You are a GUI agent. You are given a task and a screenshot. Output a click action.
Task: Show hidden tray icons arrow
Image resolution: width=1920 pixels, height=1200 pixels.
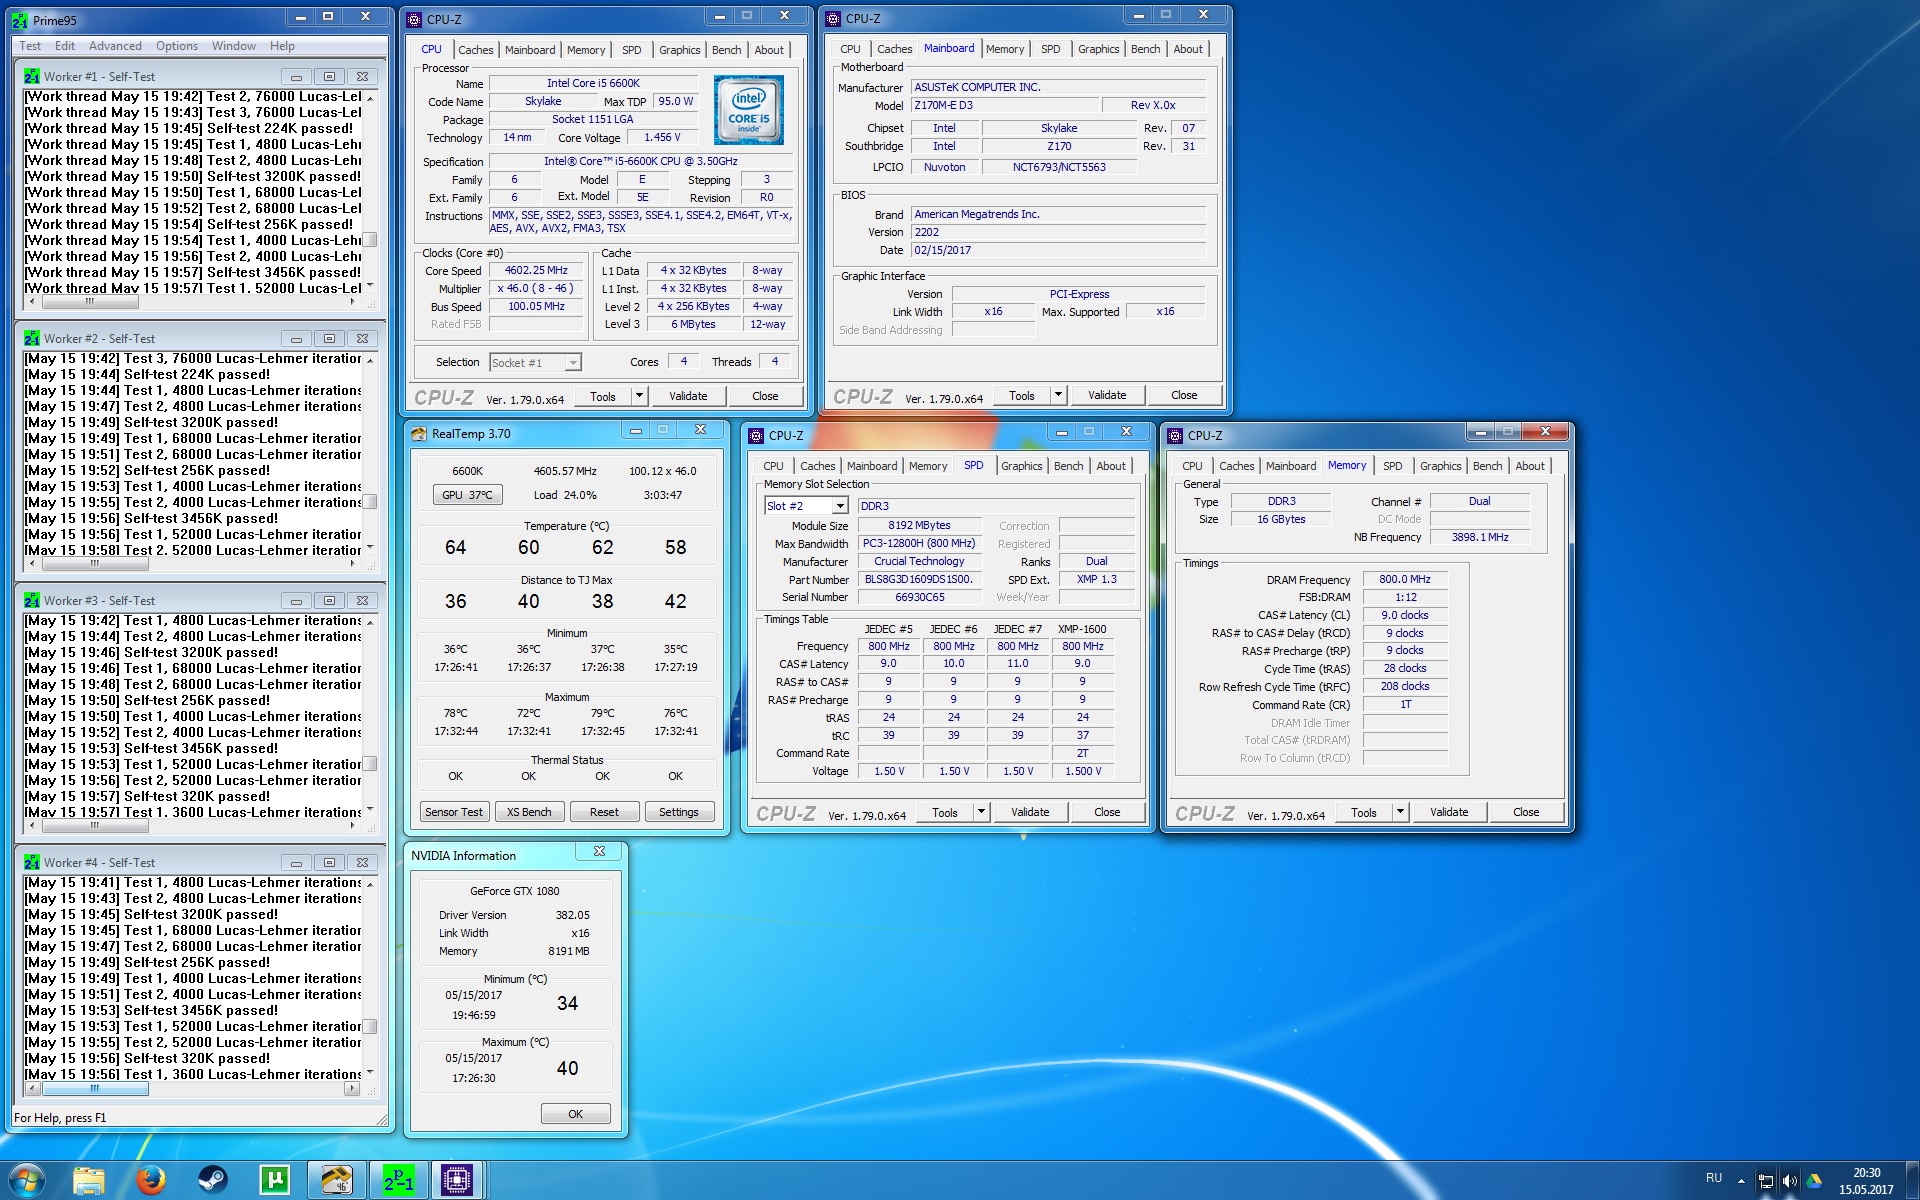(1741, 1181)
